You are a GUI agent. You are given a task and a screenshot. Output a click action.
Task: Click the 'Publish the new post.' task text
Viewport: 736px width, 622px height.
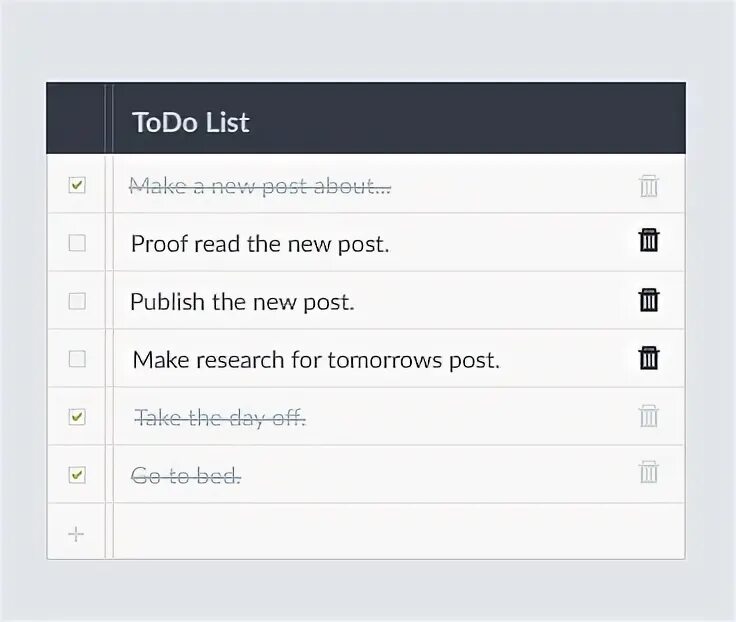(x=242, y=302)
